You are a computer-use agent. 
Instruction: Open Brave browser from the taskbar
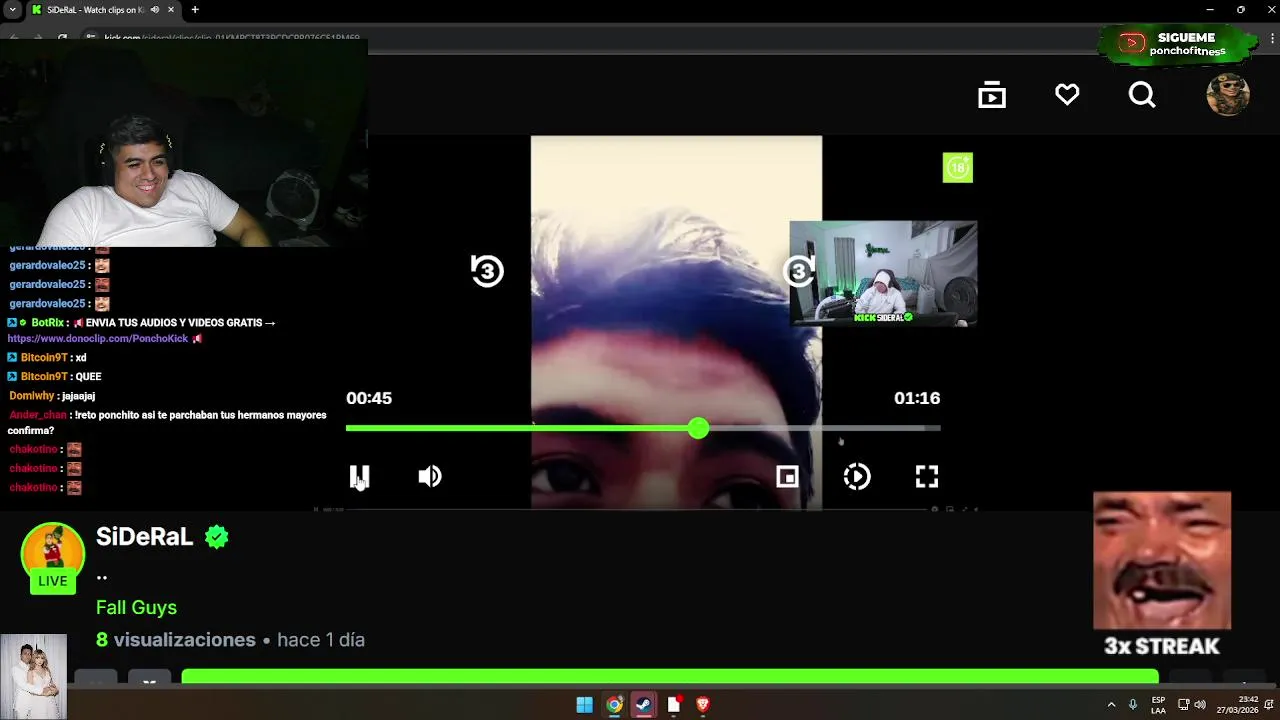[703, 705]
